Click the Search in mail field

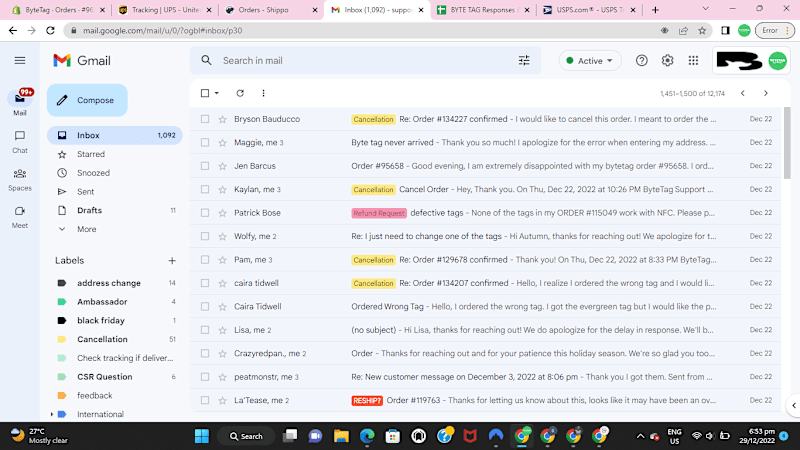(365, 61)
